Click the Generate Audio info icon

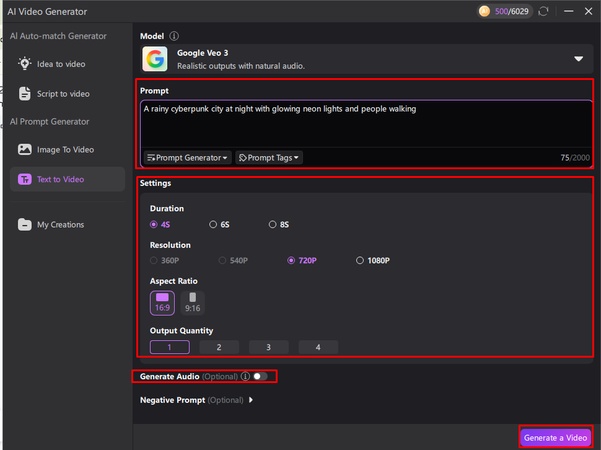(x=245, y=376)
